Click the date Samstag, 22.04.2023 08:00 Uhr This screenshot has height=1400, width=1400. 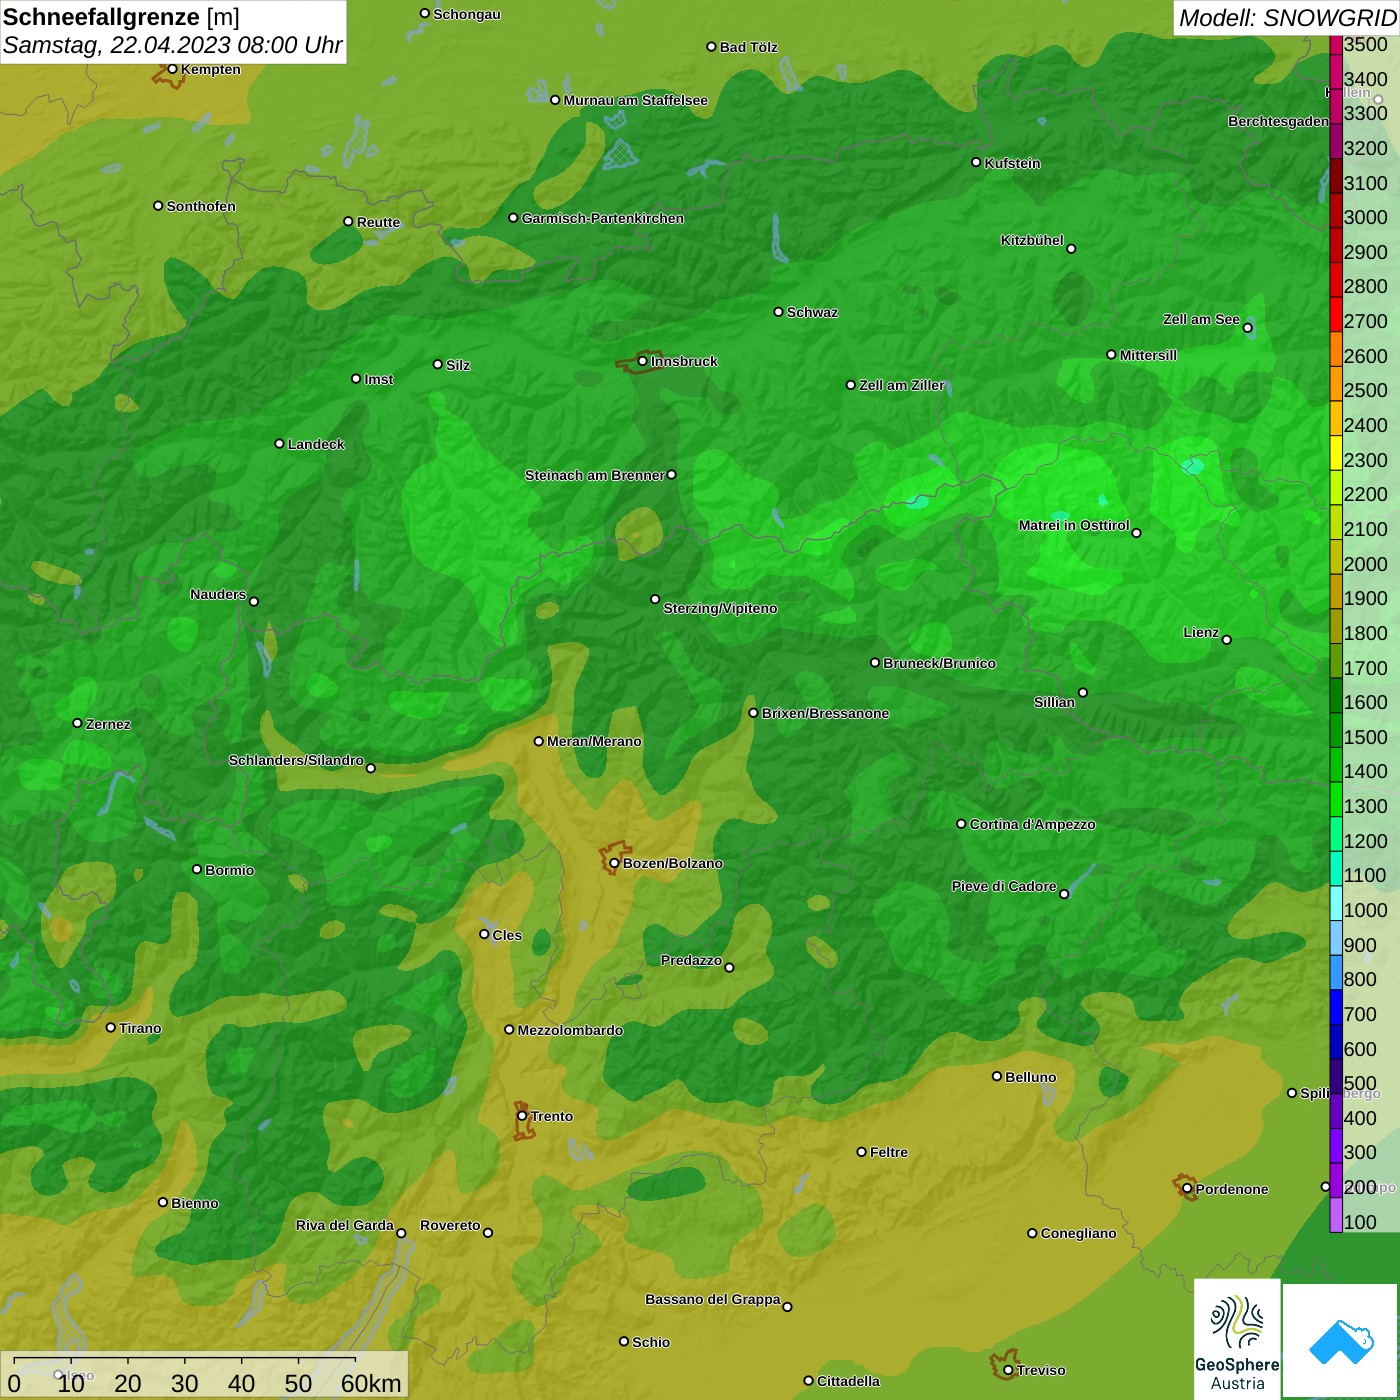coord(172,46)
